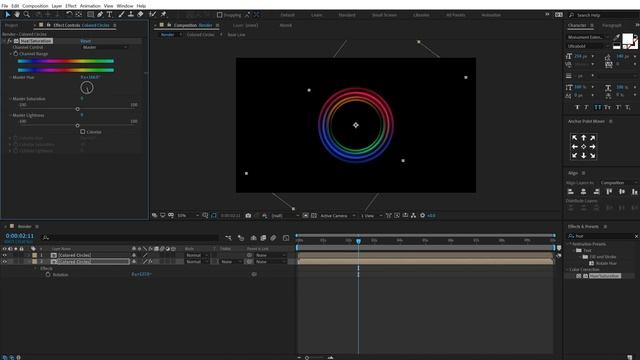Select the Rotation tool in toolbar
This screenshot has height=360, width=640.
69,15
